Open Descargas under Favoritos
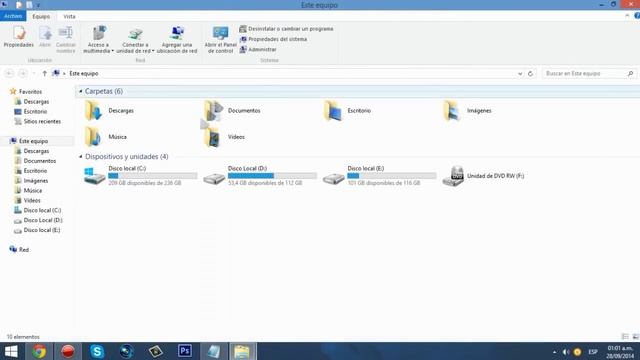Screen dimensions: 640x360 click(32, 102)
